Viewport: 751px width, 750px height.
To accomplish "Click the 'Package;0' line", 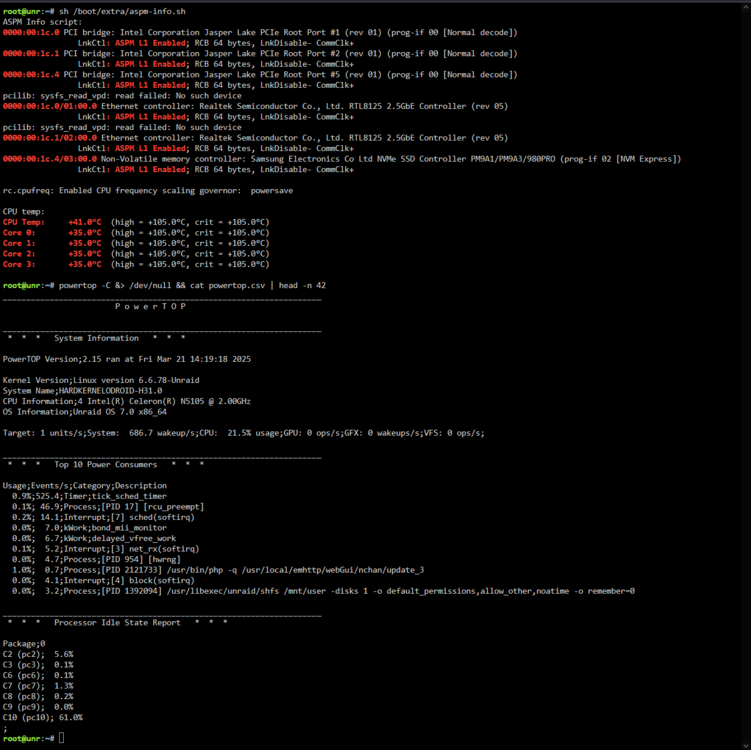I will click(23, 643).
